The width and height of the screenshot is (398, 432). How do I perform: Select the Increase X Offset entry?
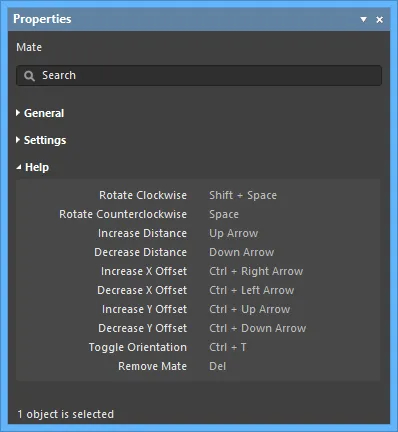(x=144, y=271)
